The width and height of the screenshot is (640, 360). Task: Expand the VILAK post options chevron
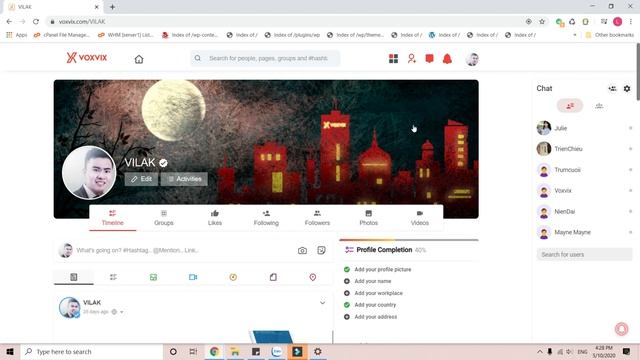tap(322, 303)
